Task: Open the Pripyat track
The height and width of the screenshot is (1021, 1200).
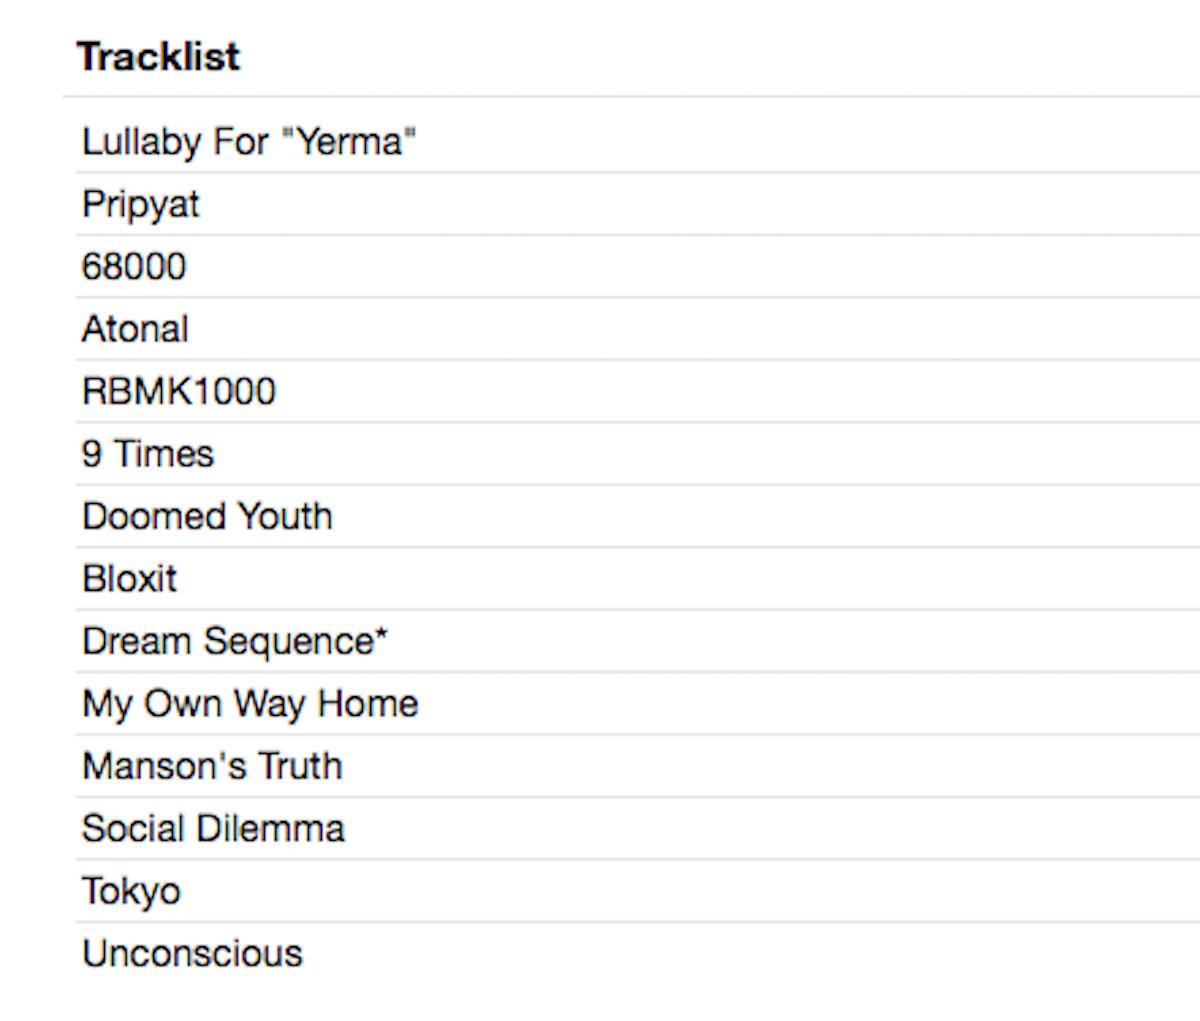Action: click(141, 204)
